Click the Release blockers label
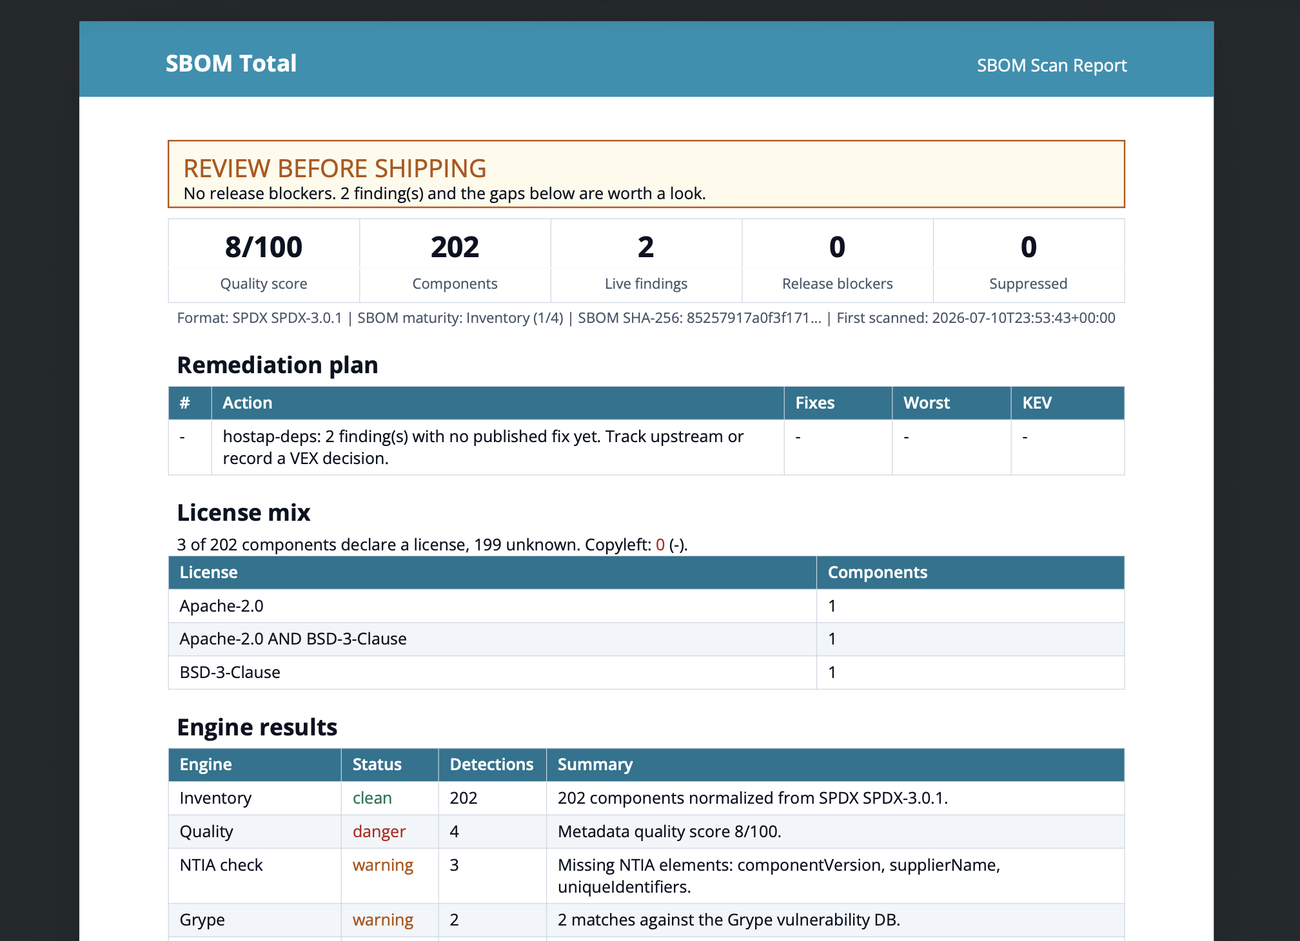The image size is (1300, 941). tap(837, 284)
